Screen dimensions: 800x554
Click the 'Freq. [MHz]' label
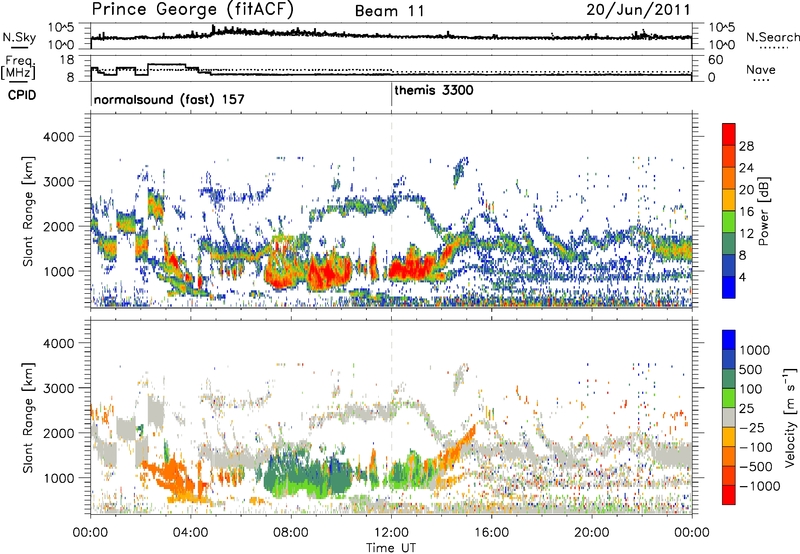[18, 67]
